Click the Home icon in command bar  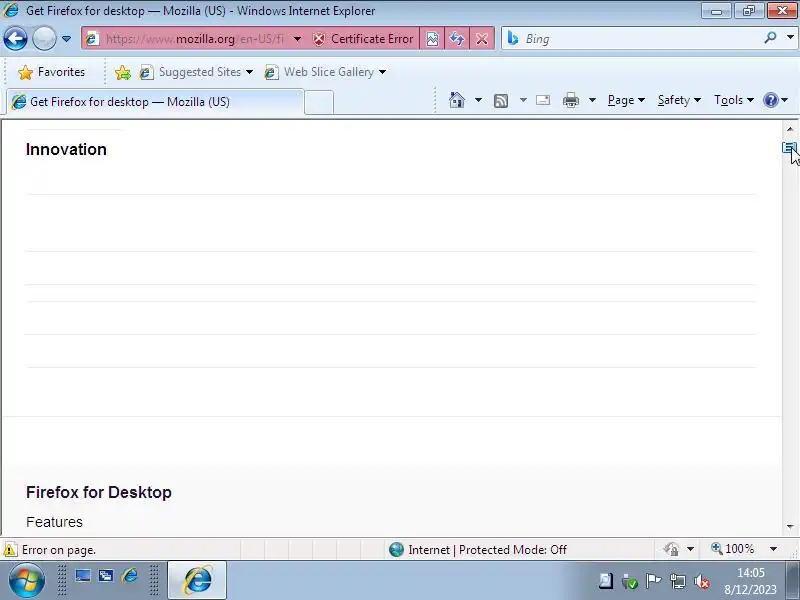(x=457, y=100)
